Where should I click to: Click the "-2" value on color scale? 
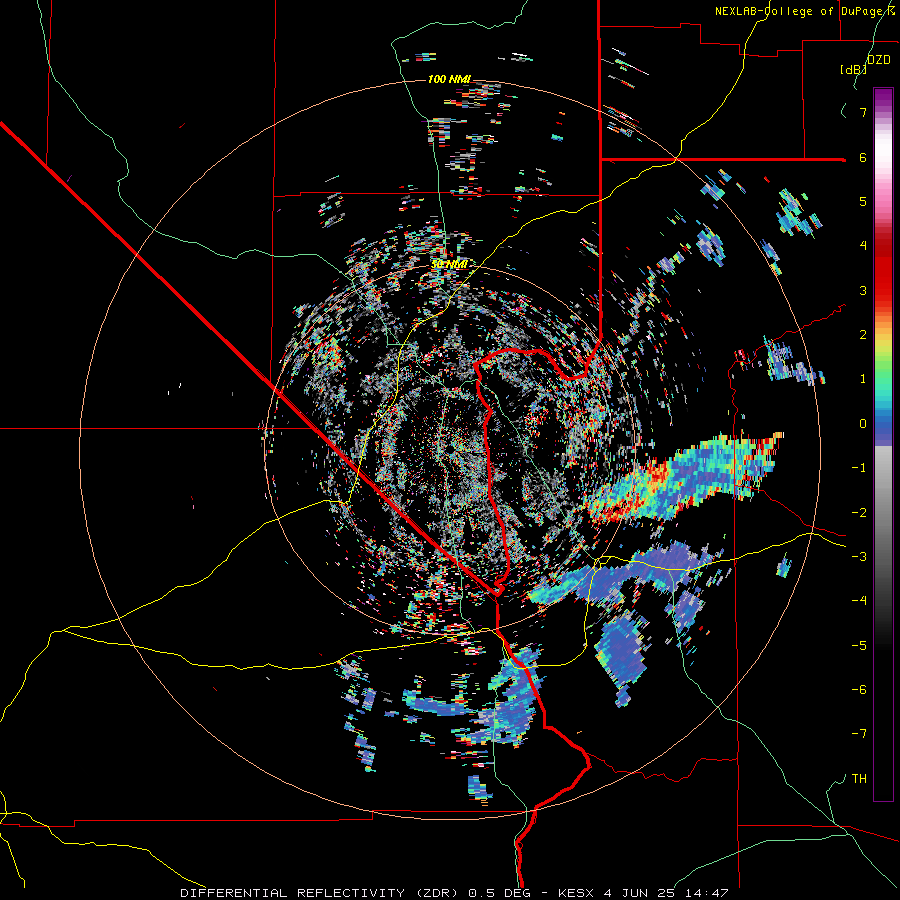pos(859,513)
